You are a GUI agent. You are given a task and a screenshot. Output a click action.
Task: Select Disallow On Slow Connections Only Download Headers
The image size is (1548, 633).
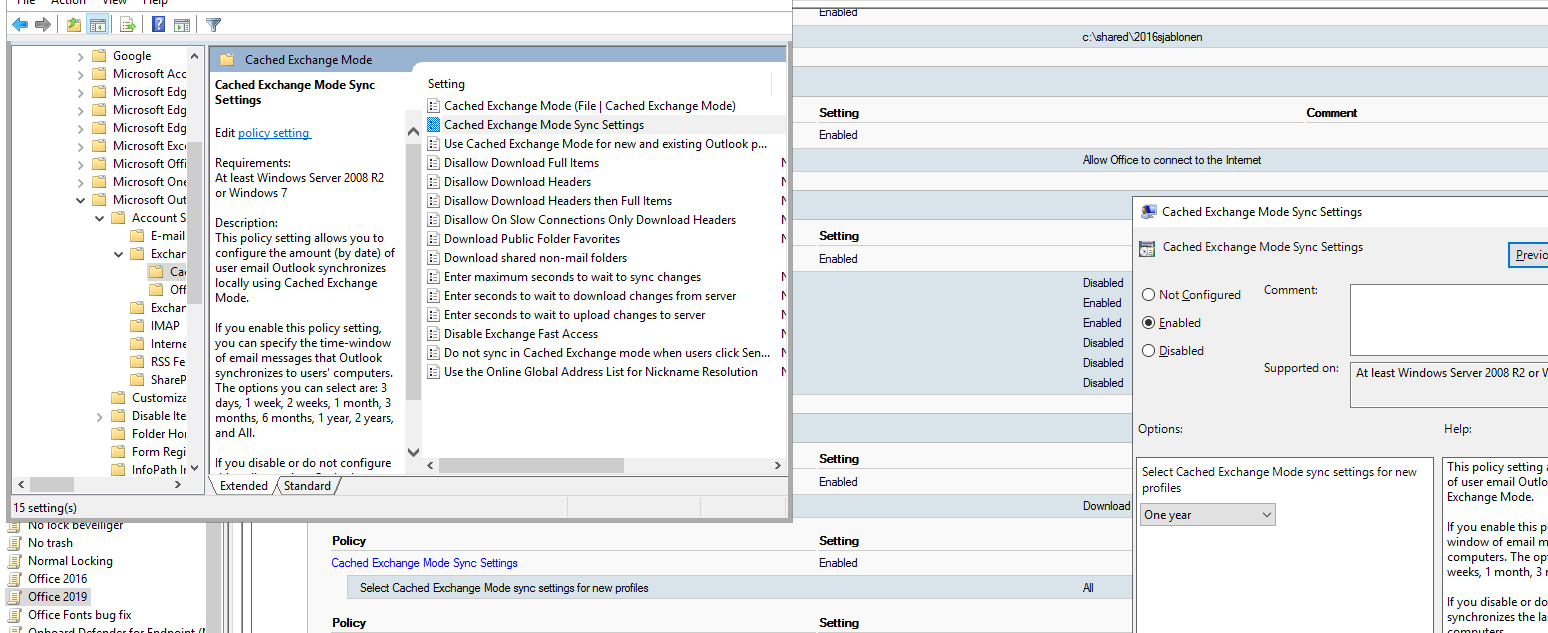click(590, 220)
